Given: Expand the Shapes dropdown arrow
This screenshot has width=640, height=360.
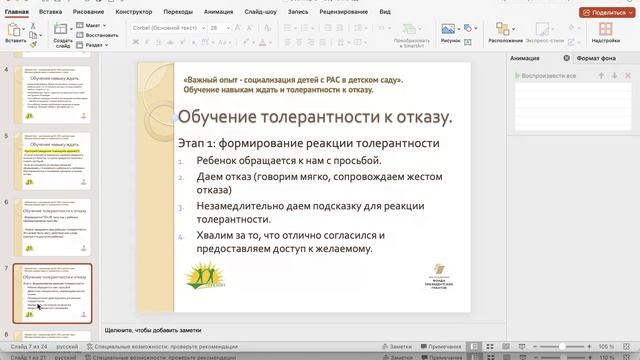Looking at the screenshot, I should tap(476, 28).
